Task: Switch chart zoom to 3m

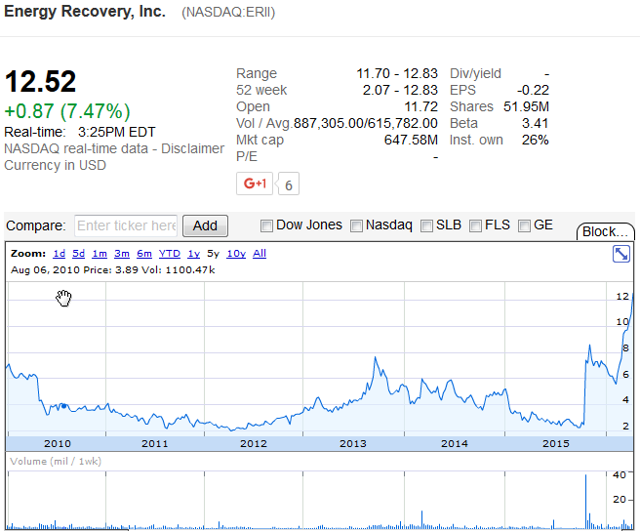Action: [122, 254]
